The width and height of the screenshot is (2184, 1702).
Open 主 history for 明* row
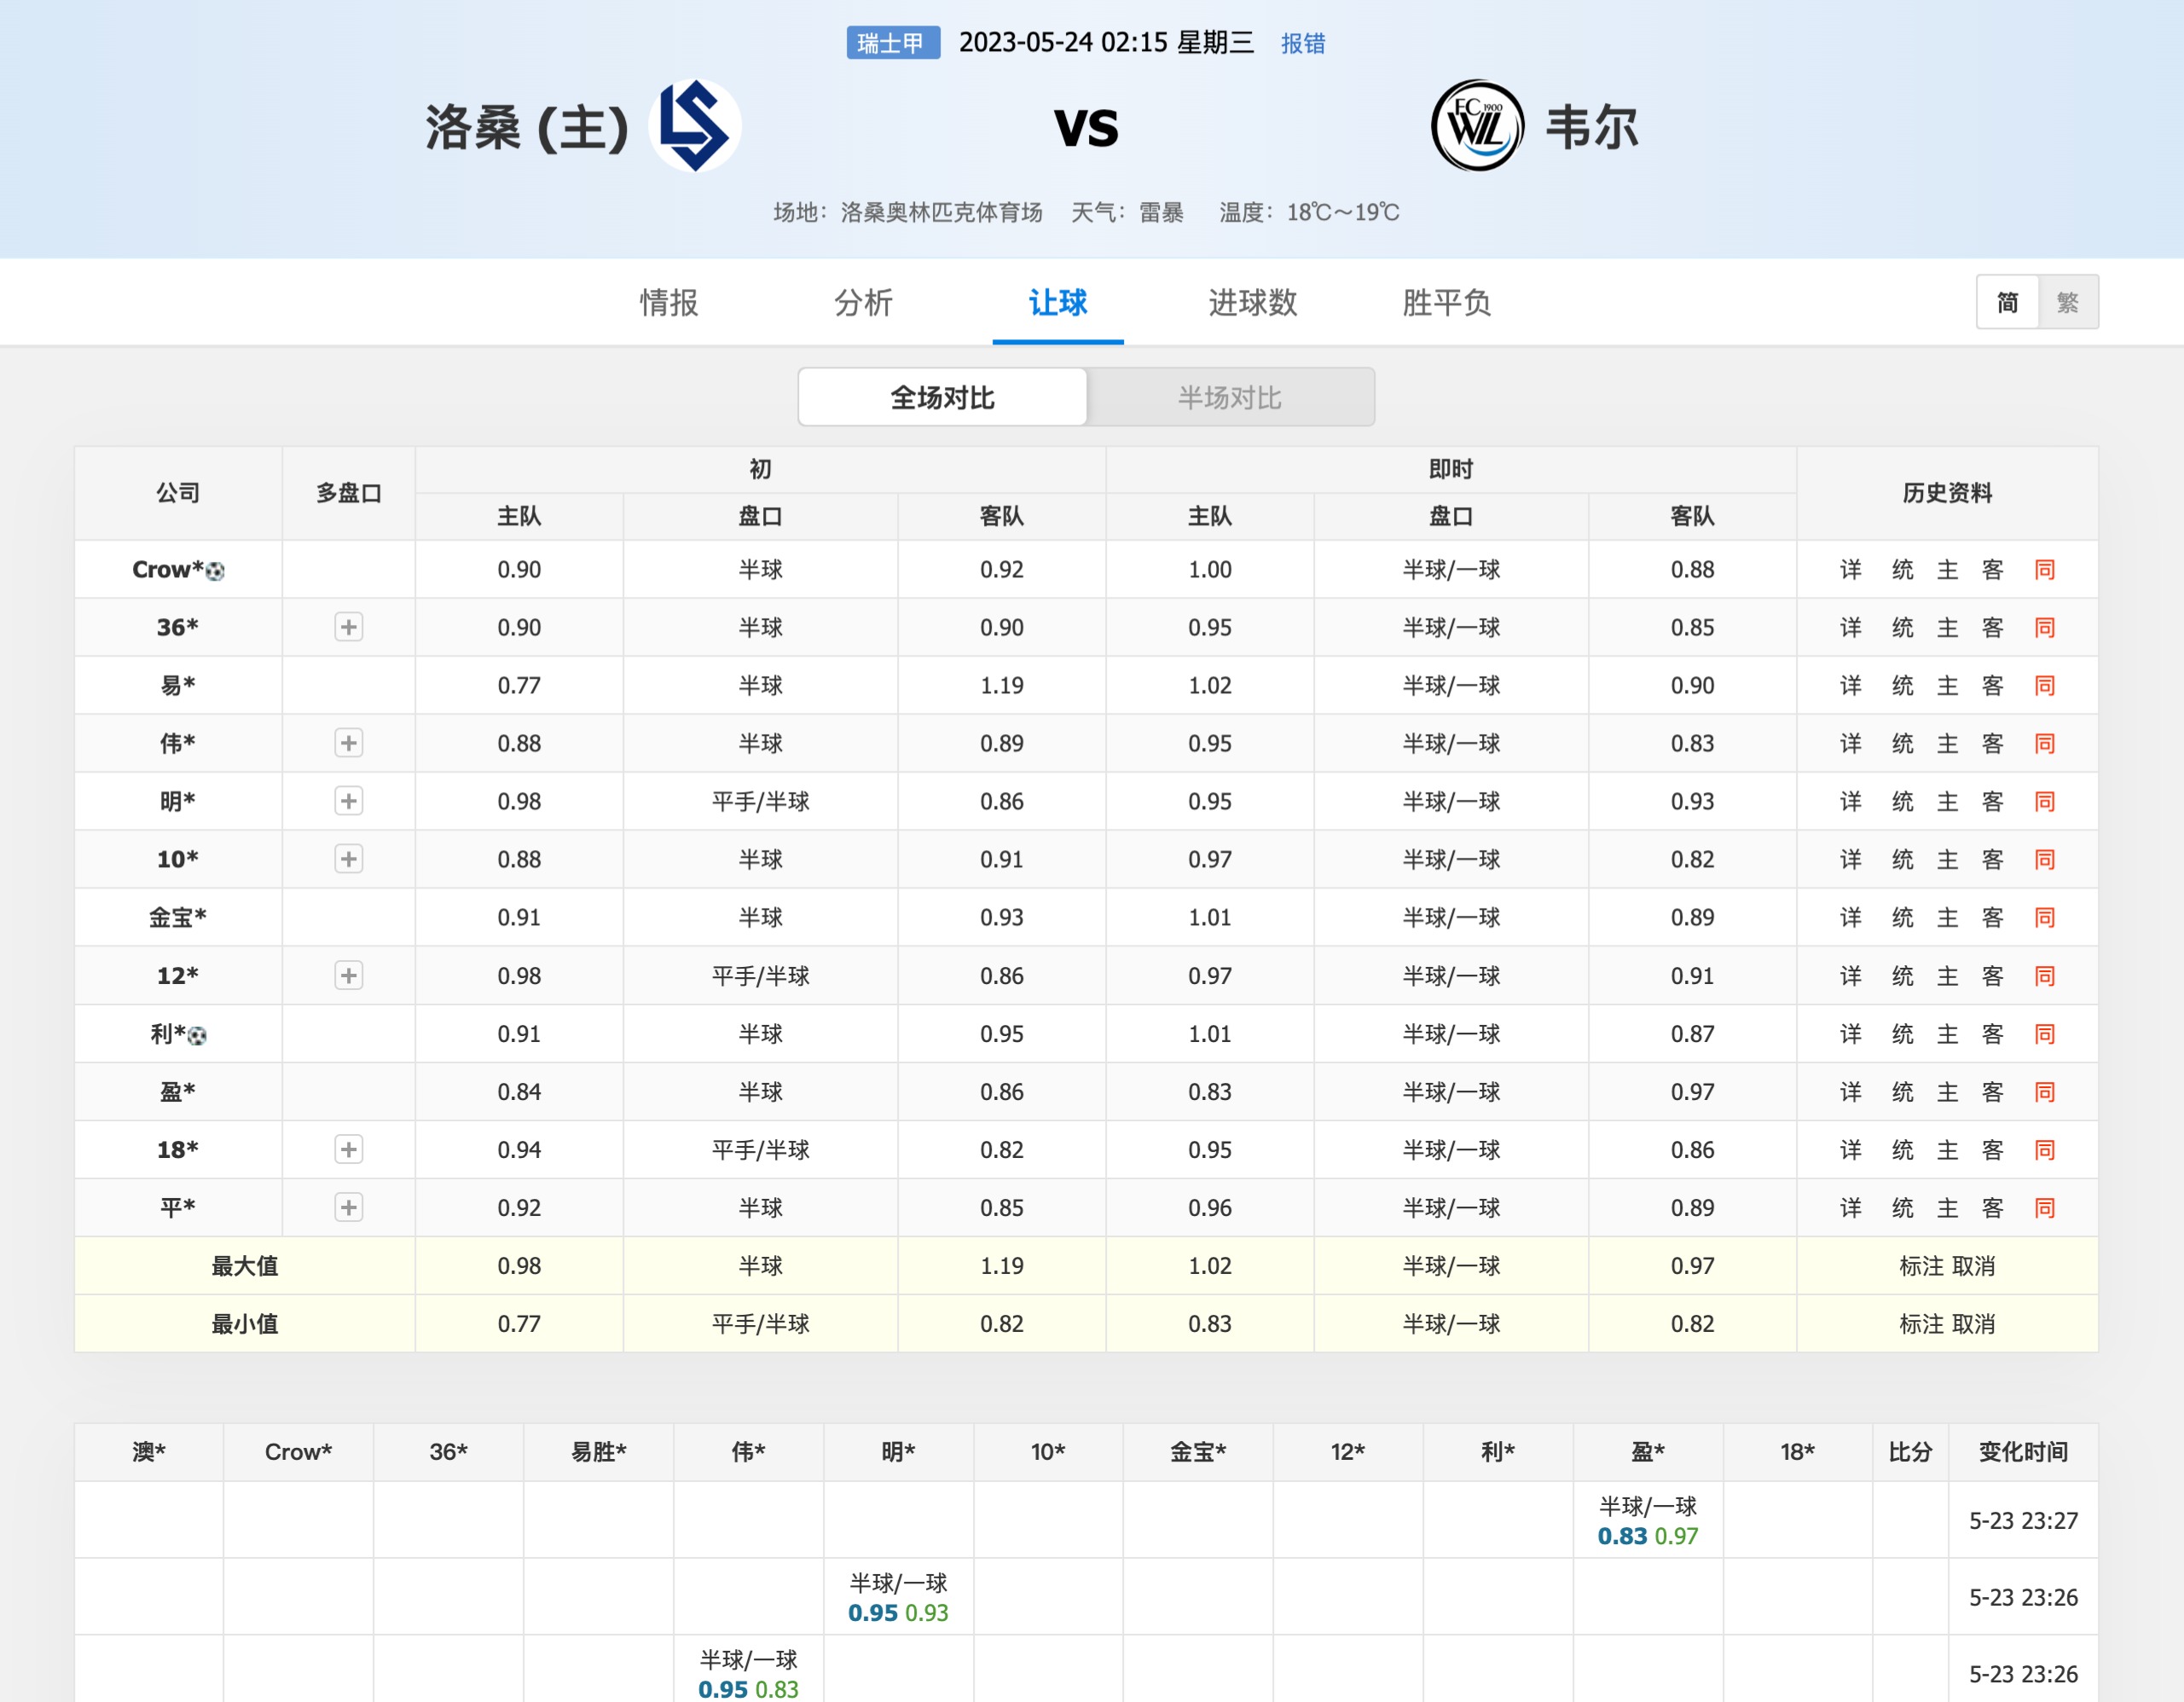[x=1947, y=801]
